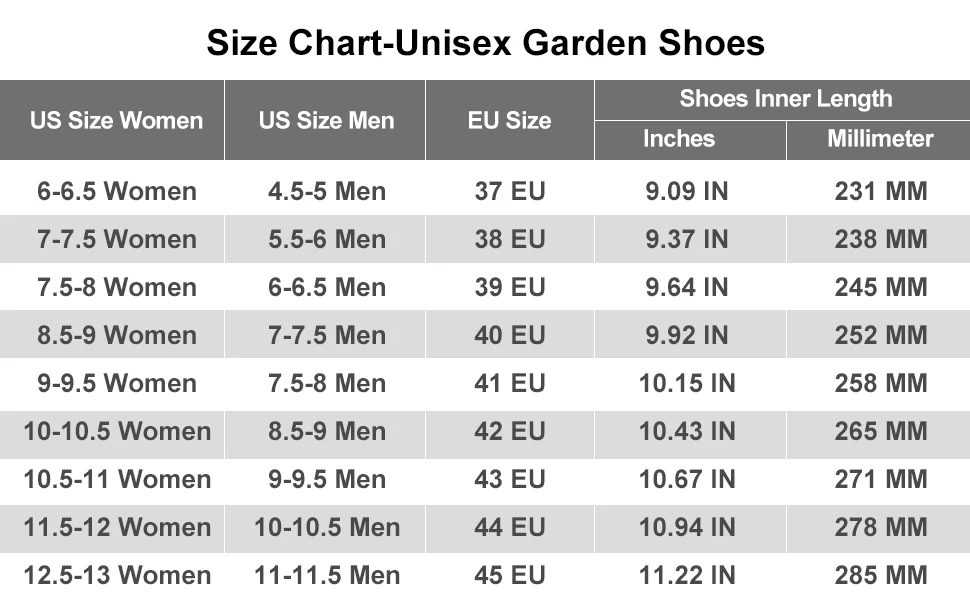Click the 6-6.5 Women size cell

[117, 191]
